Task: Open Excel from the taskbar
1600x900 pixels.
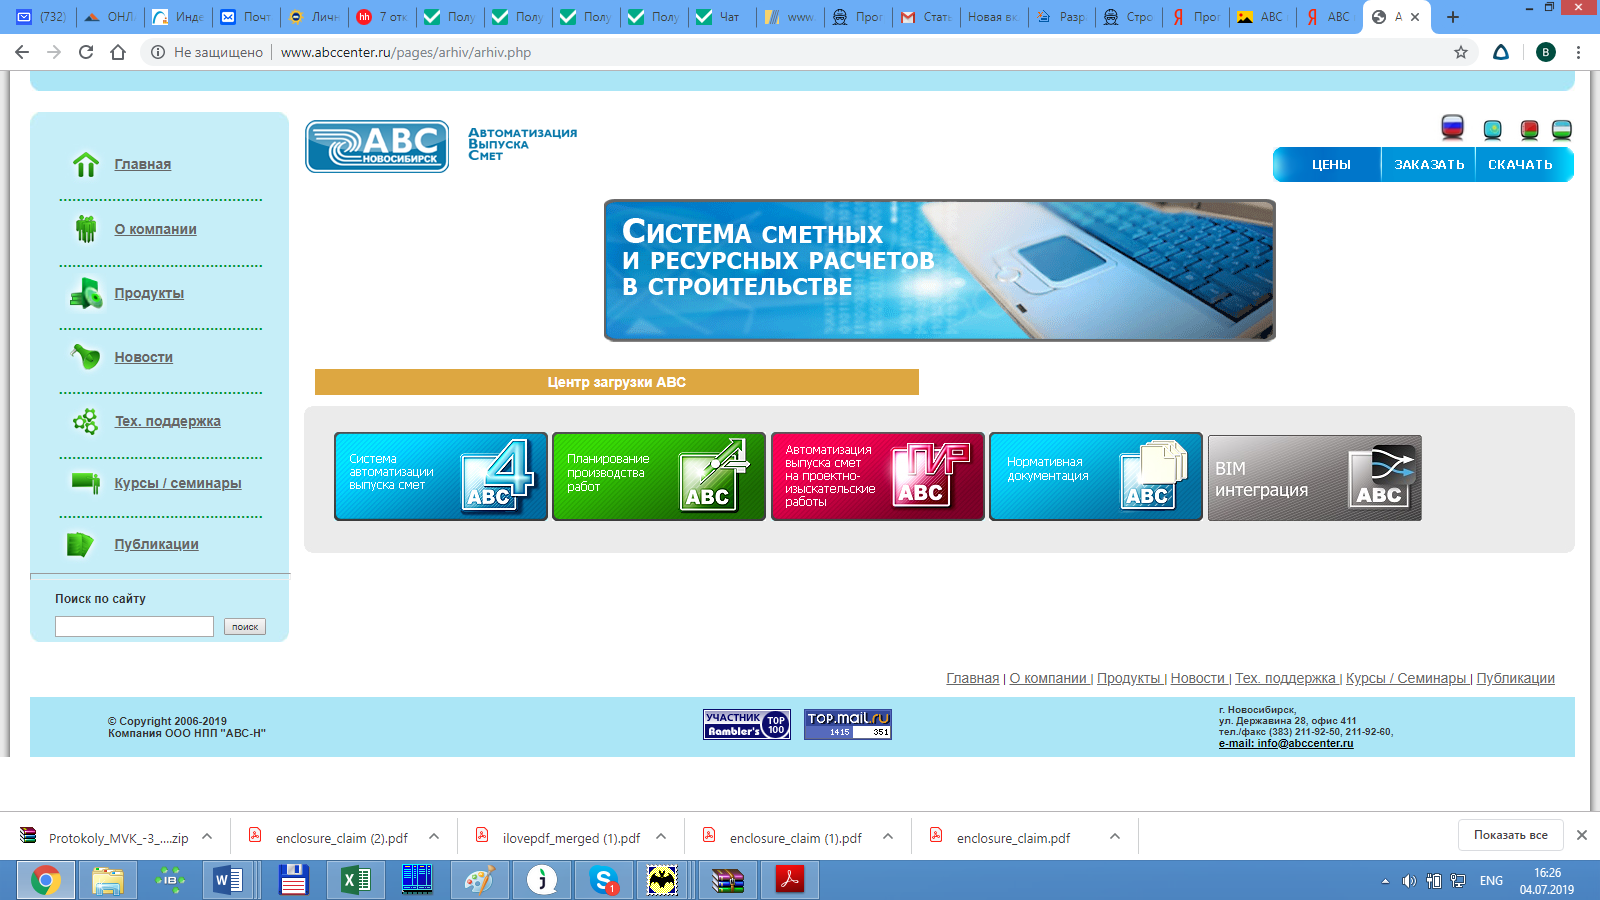Action: pyautogui.click(x=356, y=880)
